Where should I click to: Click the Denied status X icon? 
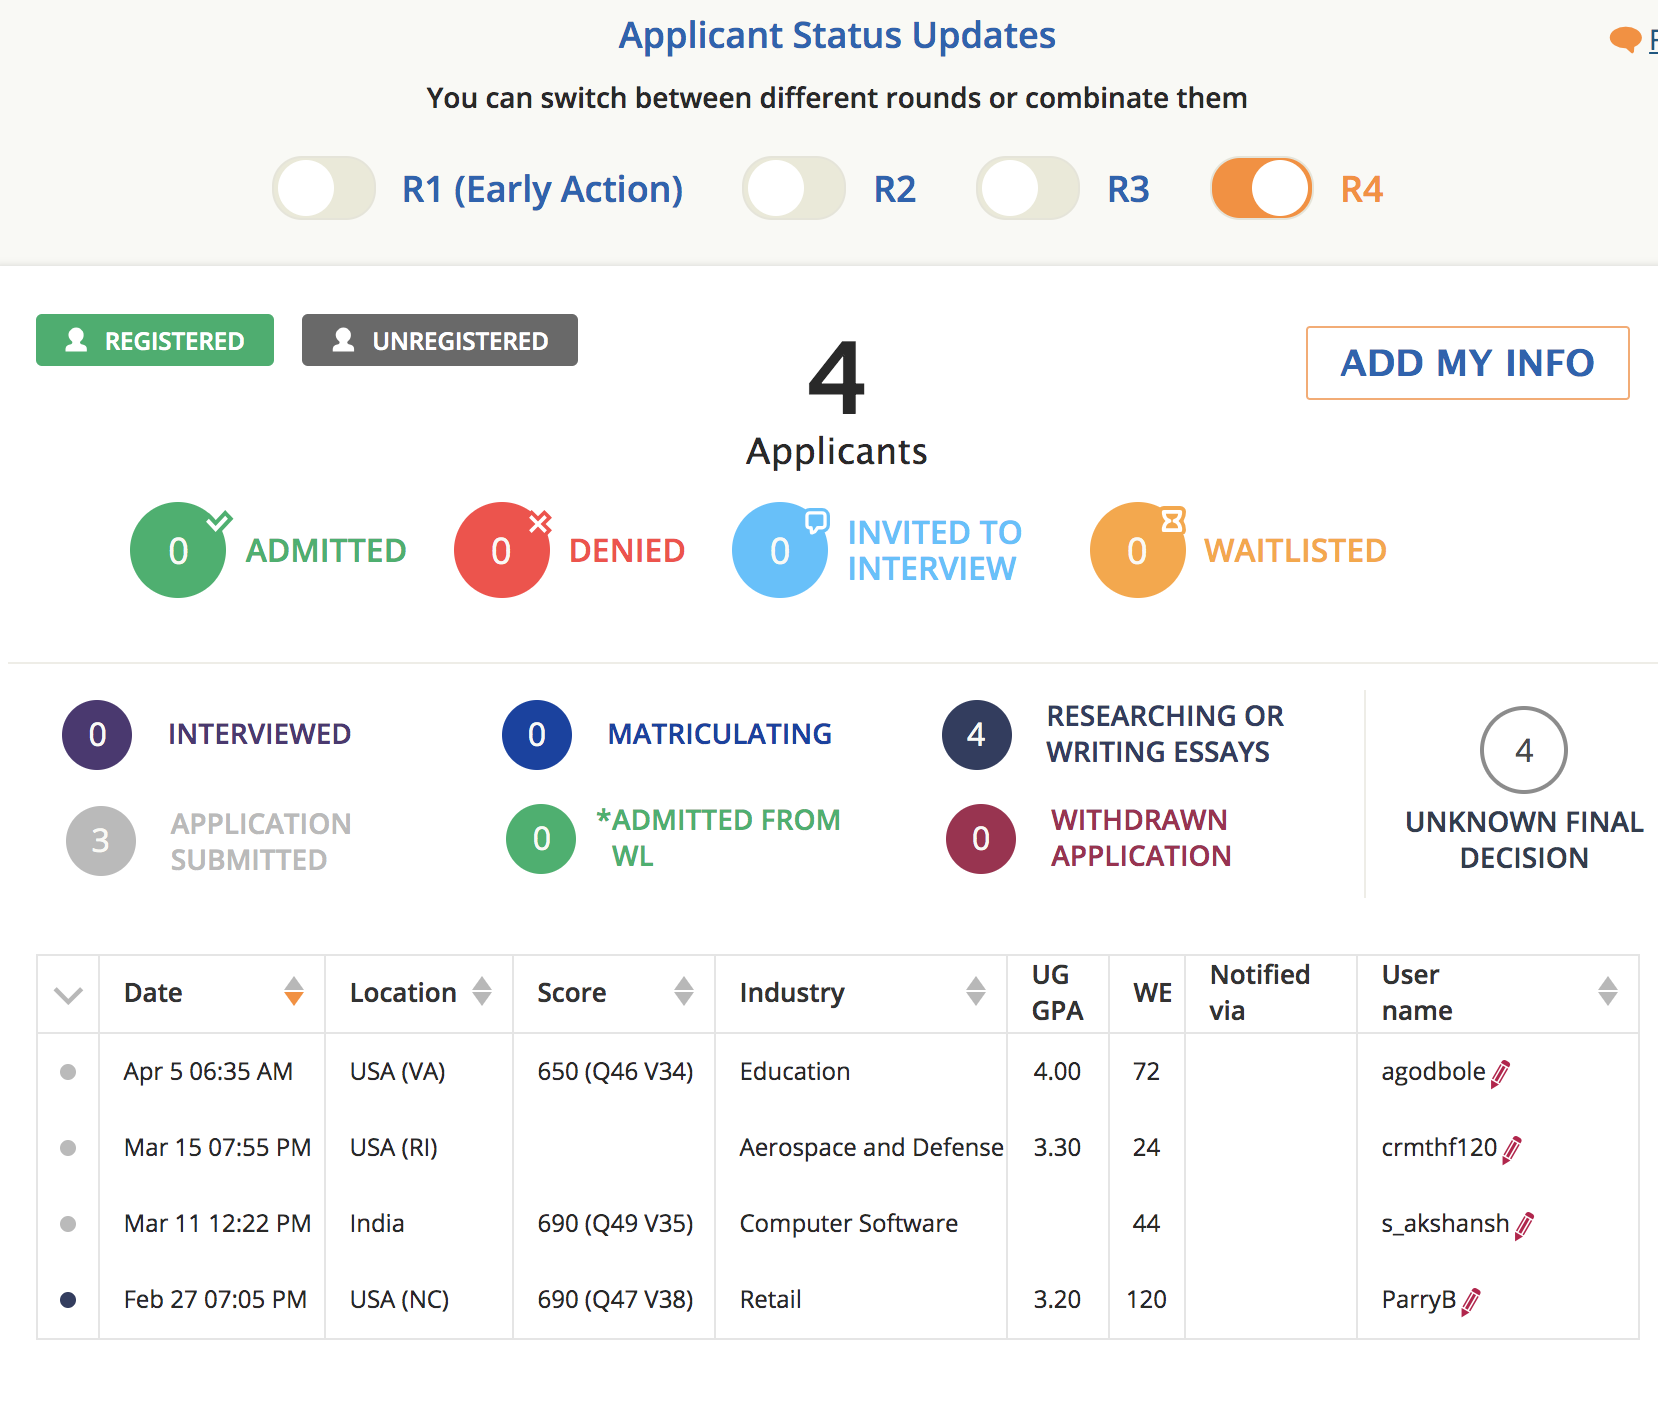point(540,520)
